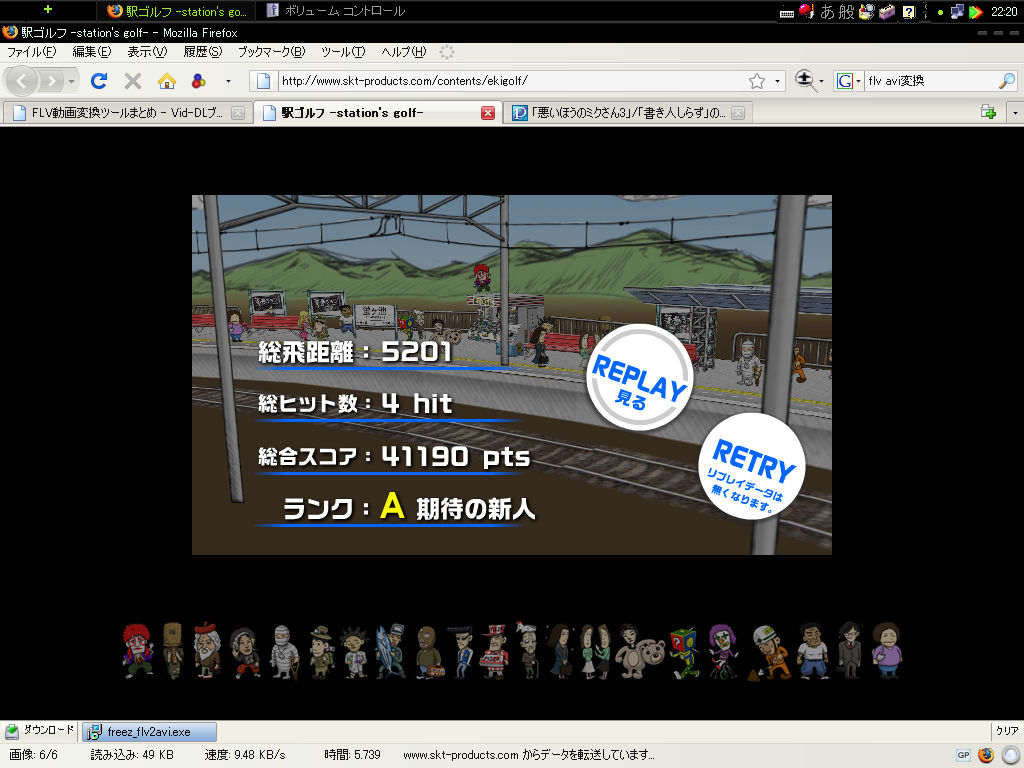The image size is (1024, 768).
Task: Click the RETRY round button
Action: click(x=752, y=466)
